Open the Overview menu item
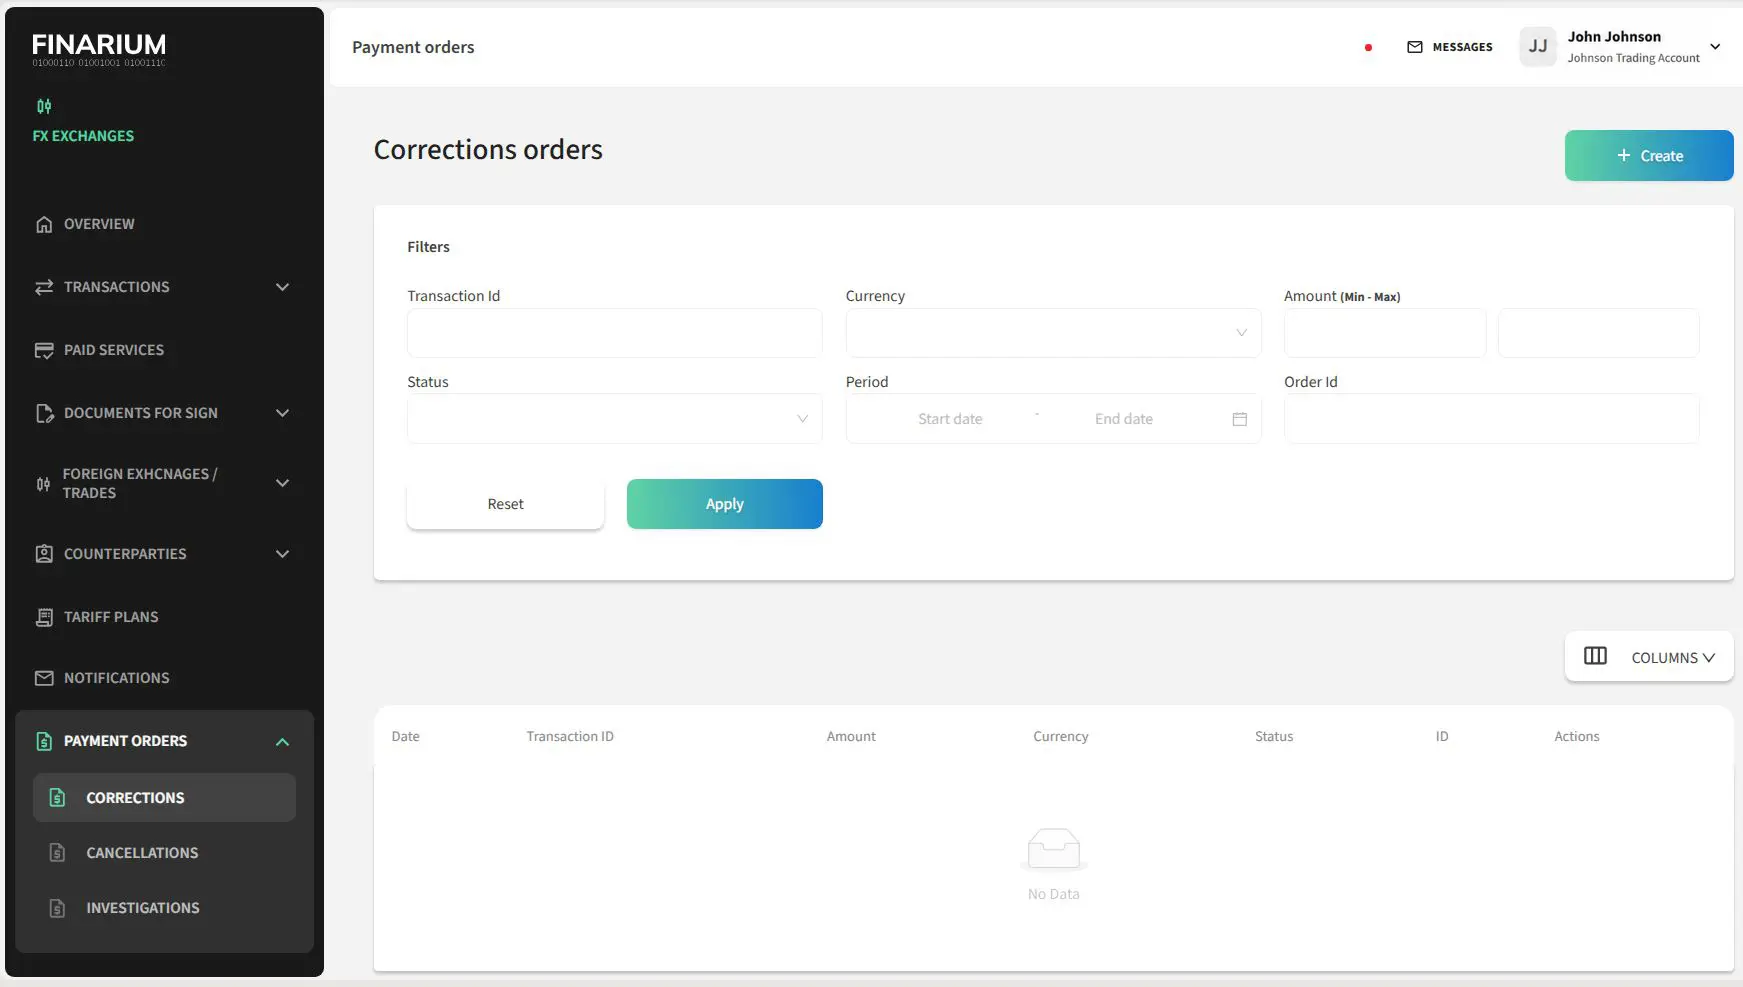1743x987 pixels. [99, 224]
